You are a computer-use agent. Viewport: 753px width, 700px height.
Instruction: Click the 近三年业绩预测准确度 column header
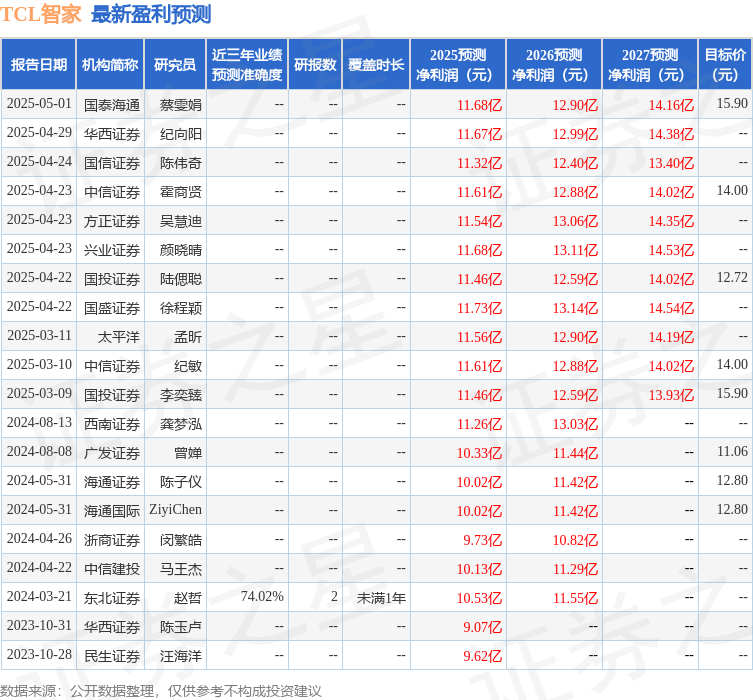[247, 64]
